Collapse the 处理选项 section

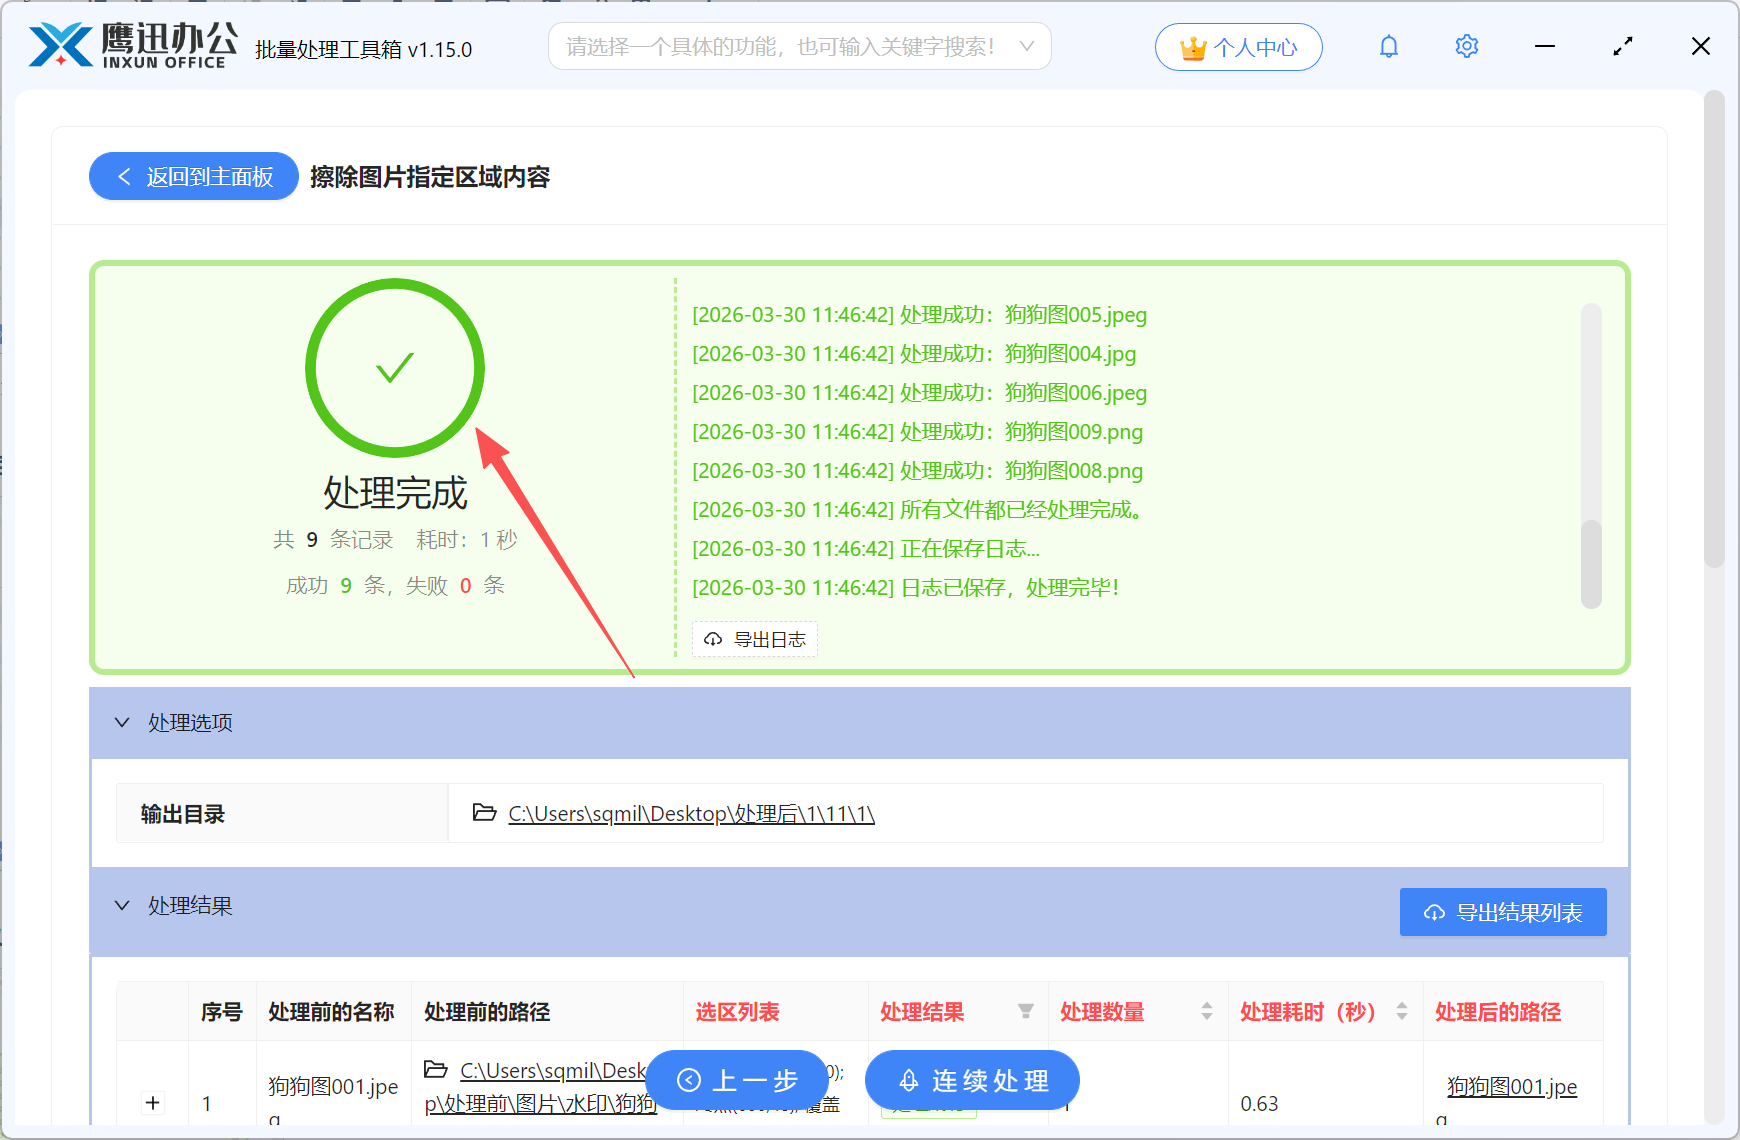122,722
